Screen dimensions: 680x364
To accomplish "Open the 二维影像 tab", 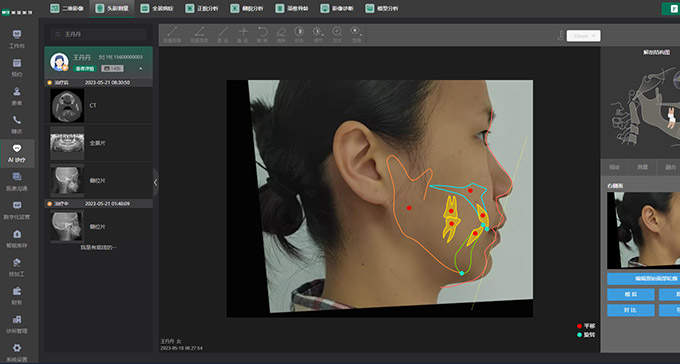I will [66, 8].
